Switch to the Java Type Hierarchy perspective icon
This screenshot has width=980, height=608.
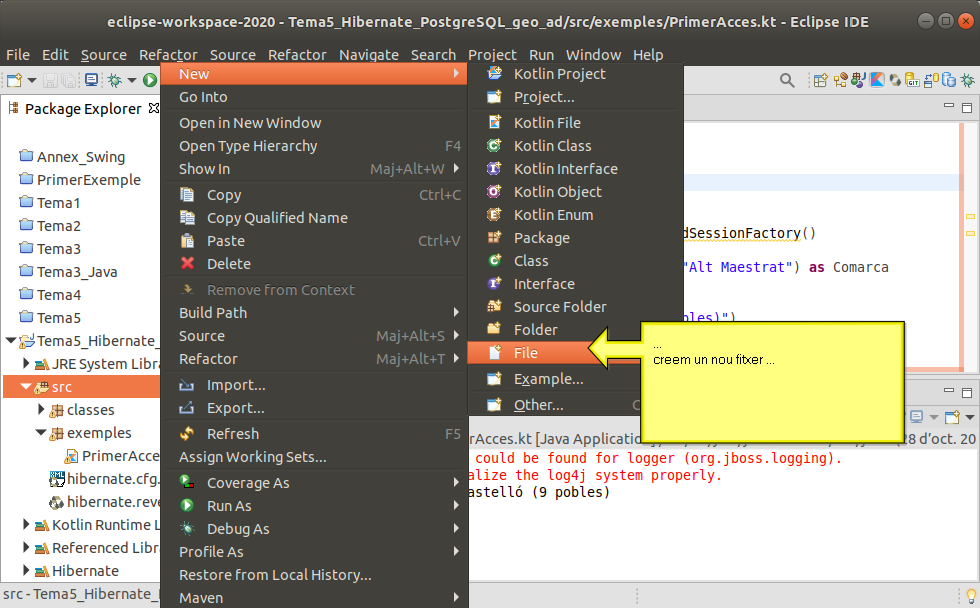point(840,80)
